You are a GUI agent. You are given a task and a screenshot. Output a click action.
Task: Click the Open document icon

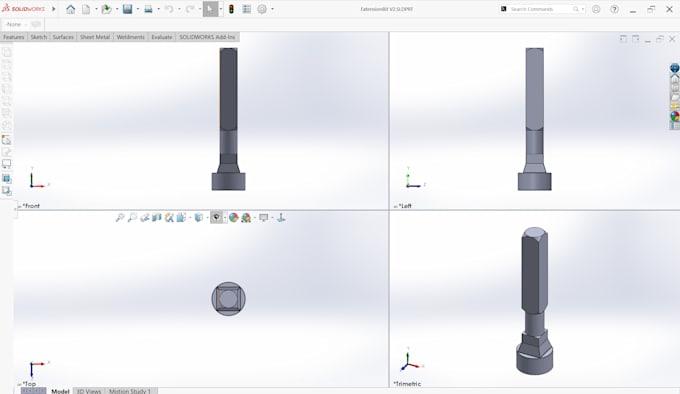point(106,9)
